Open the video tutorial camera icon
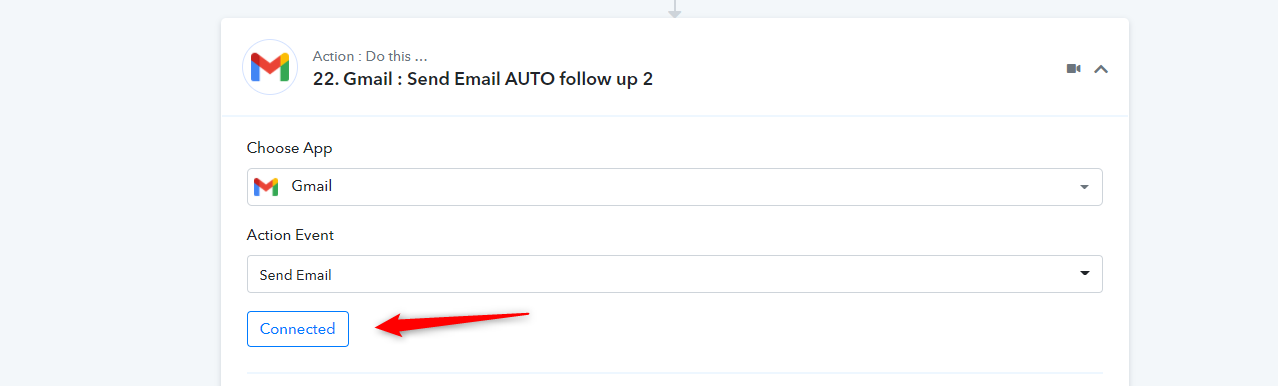1278x386 pixels. pos(1073,69)
